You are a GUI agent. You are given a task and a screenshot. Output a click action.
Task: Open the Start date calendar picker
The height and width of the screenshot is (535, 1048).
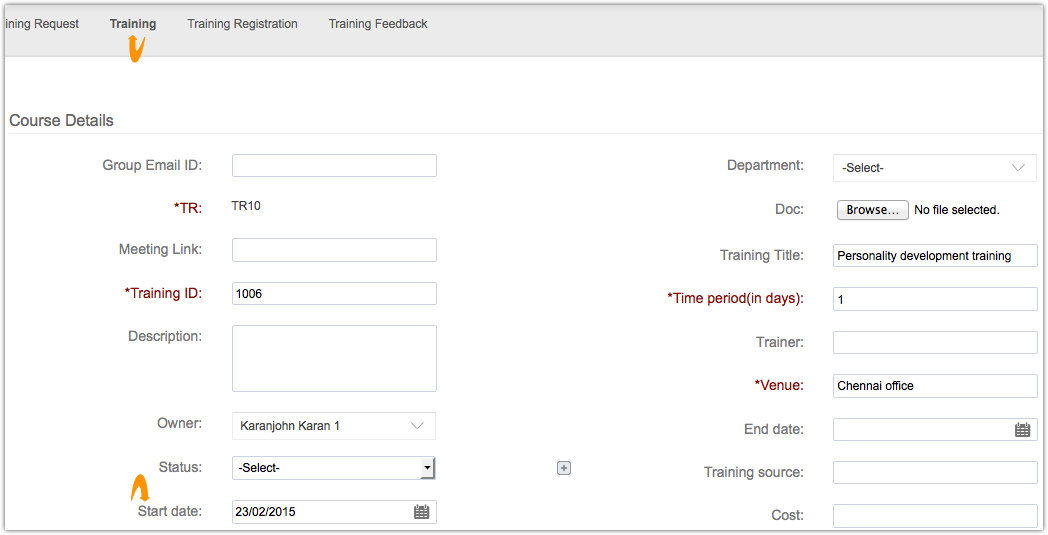[x=422, y=512]
